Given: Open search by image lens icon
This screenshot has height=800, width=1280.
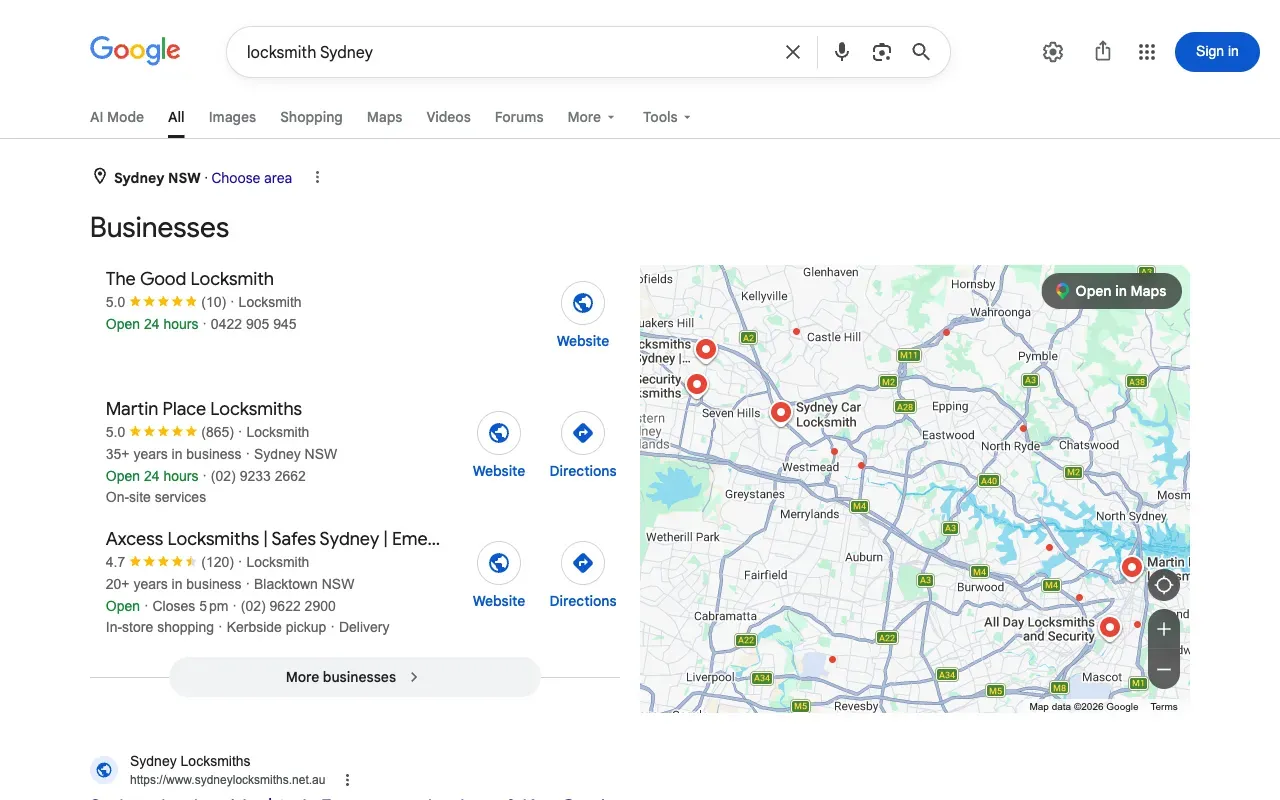Looking at the screenshot, I should click(881, 52).
